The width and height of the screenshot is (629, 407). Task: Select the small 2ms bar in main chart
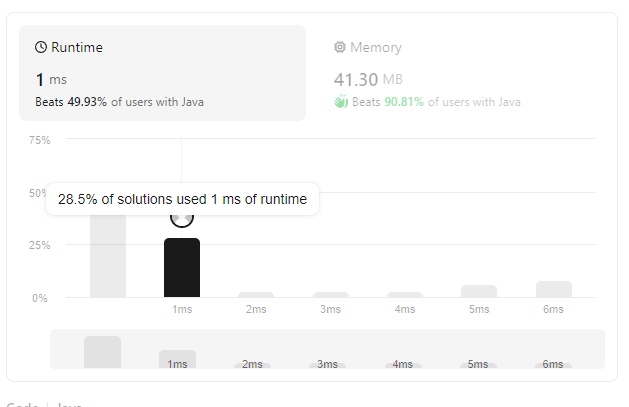256,294
